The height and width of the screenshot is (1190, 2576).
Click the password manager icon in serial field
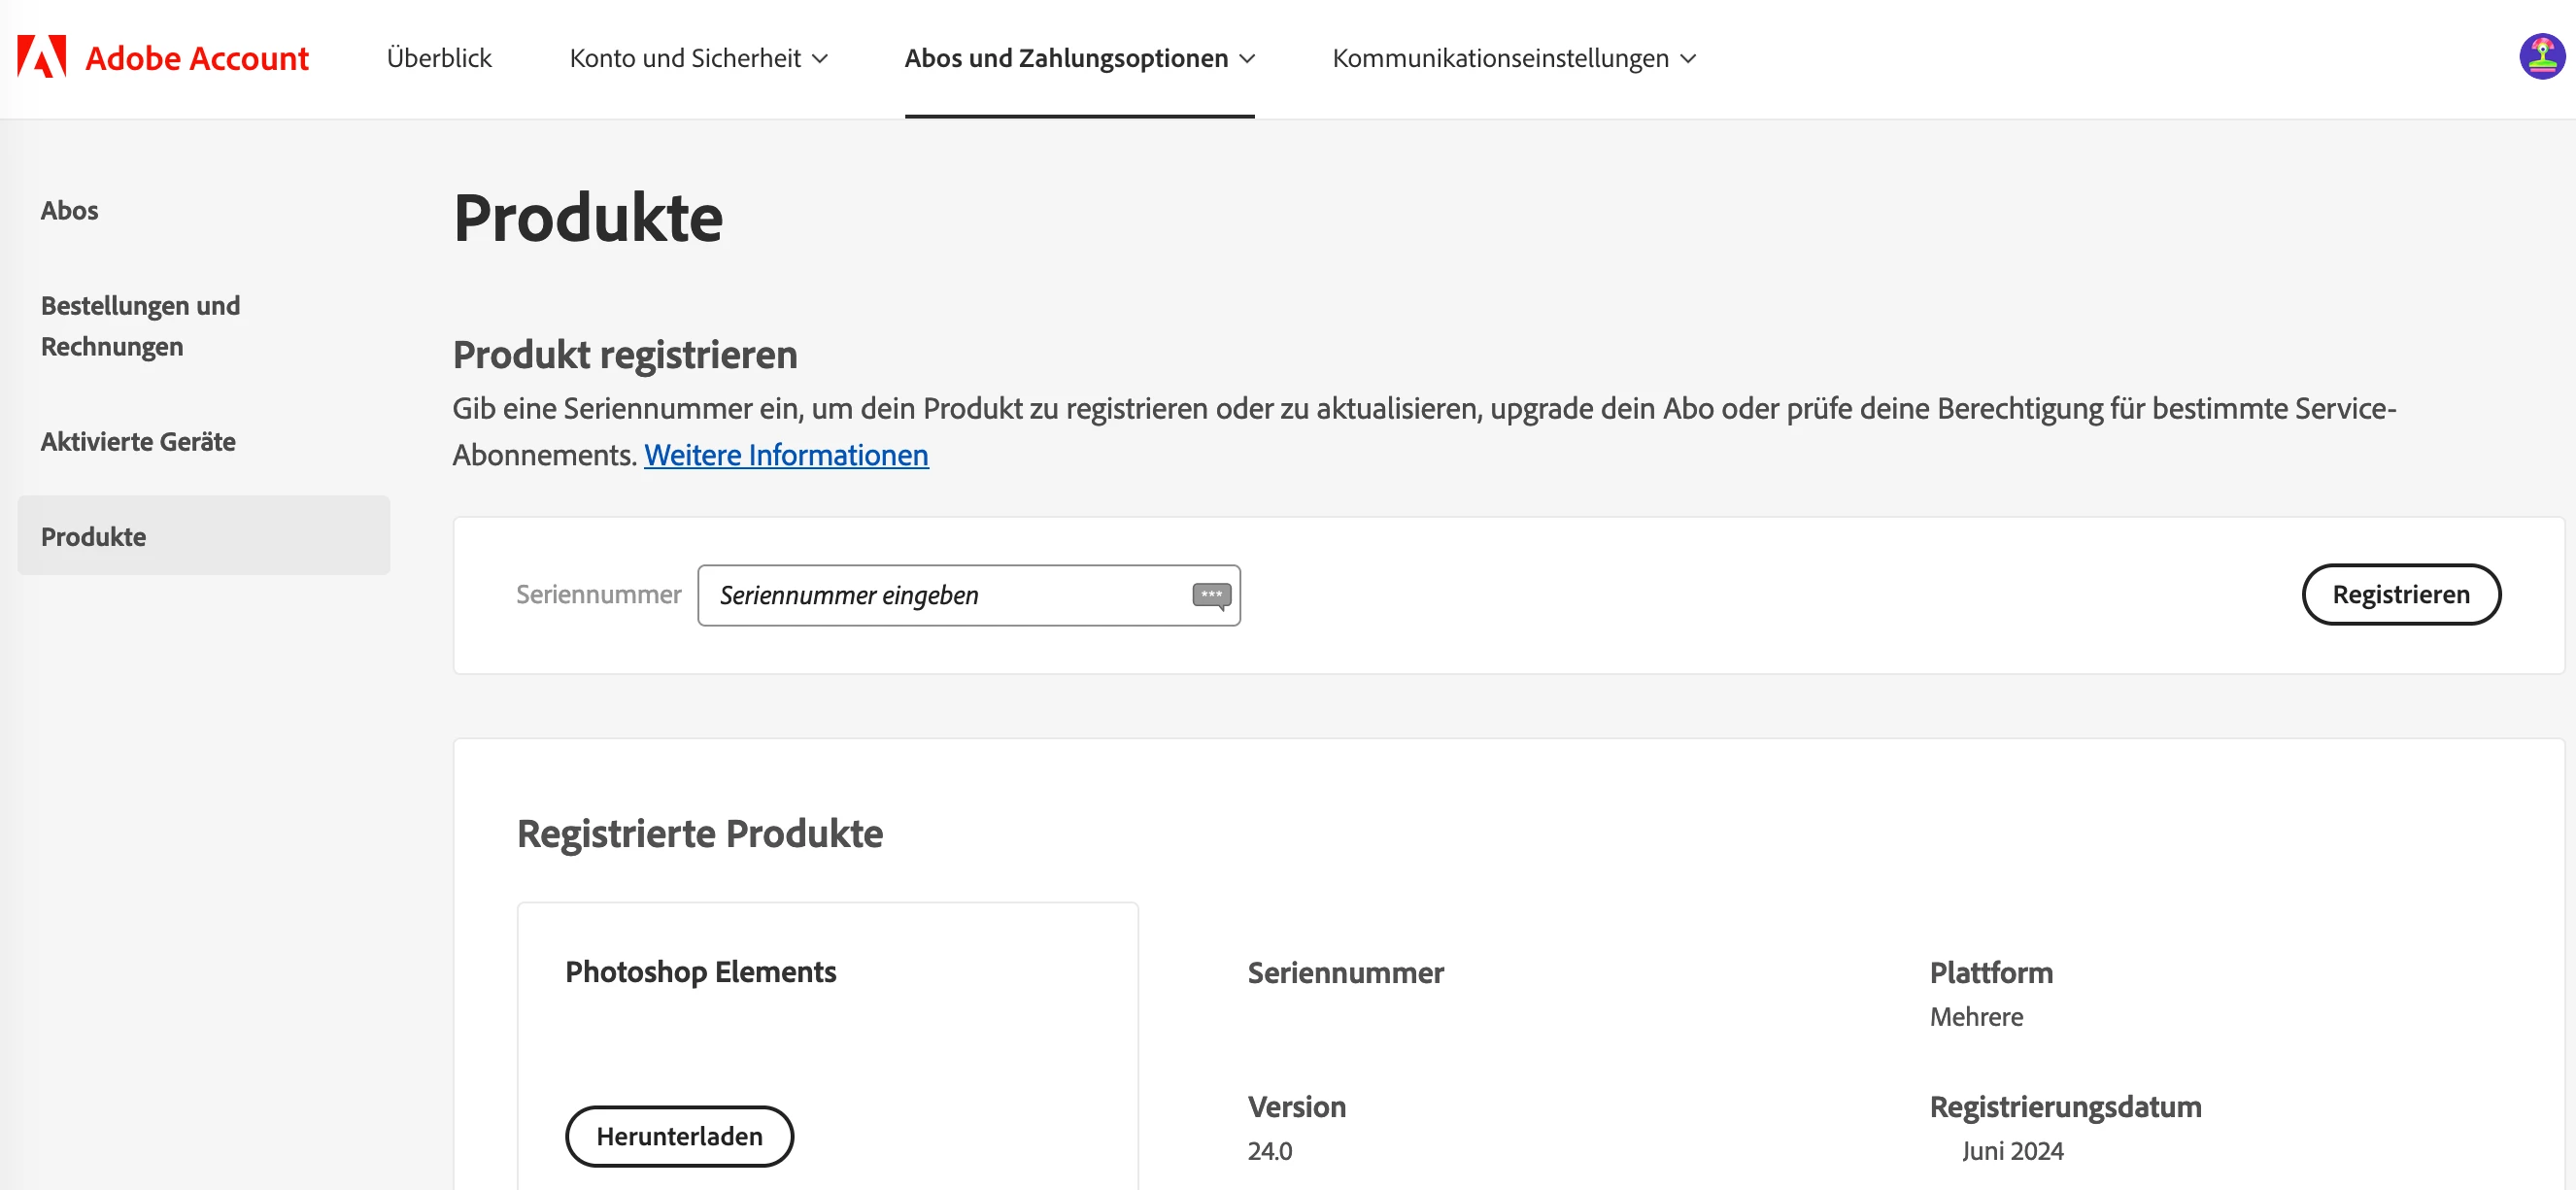point(1211,595)
